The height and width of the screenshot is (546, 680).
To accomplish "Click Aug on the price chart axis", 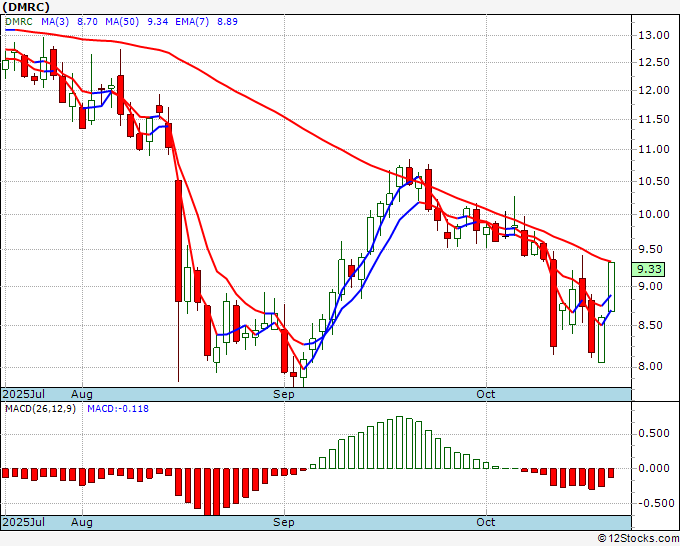I will pyautogui.click(x=82, y=394).
